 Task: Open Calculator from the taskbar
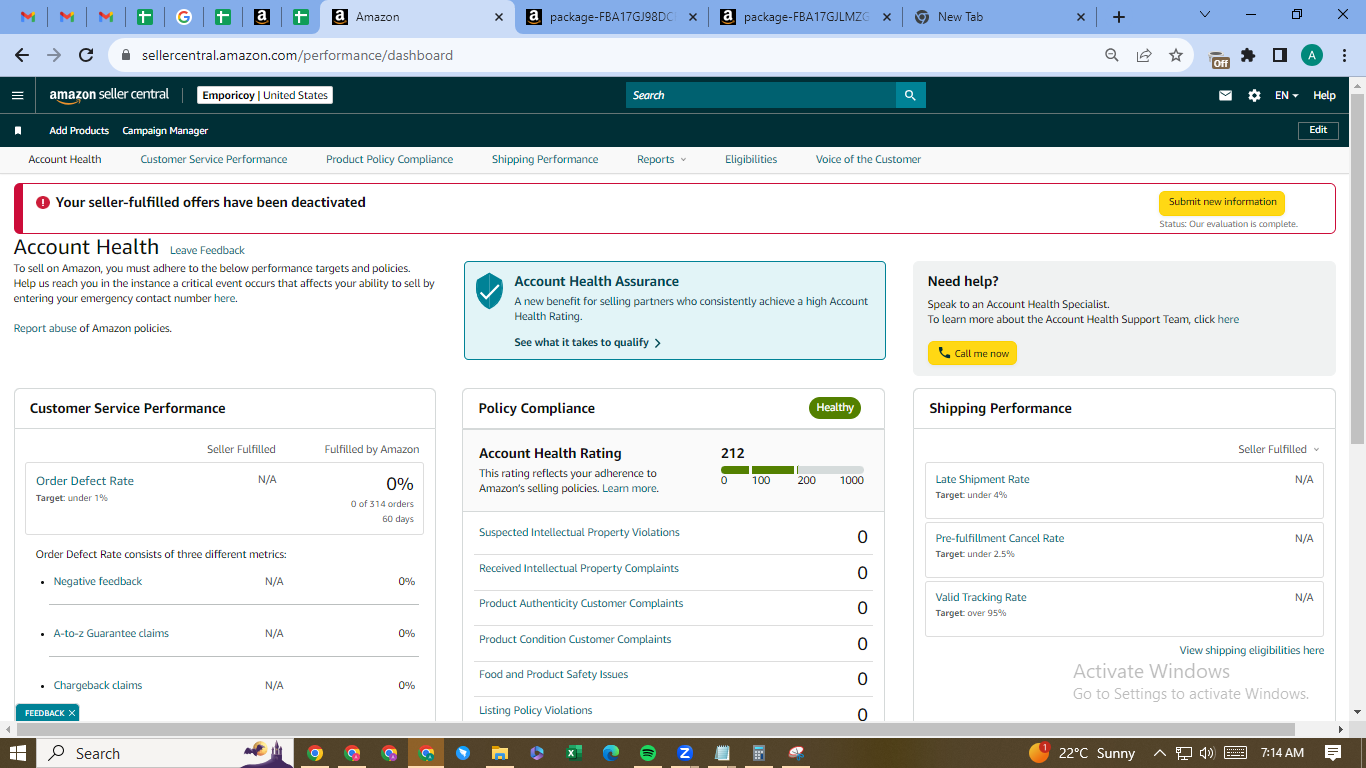[759, 753]
